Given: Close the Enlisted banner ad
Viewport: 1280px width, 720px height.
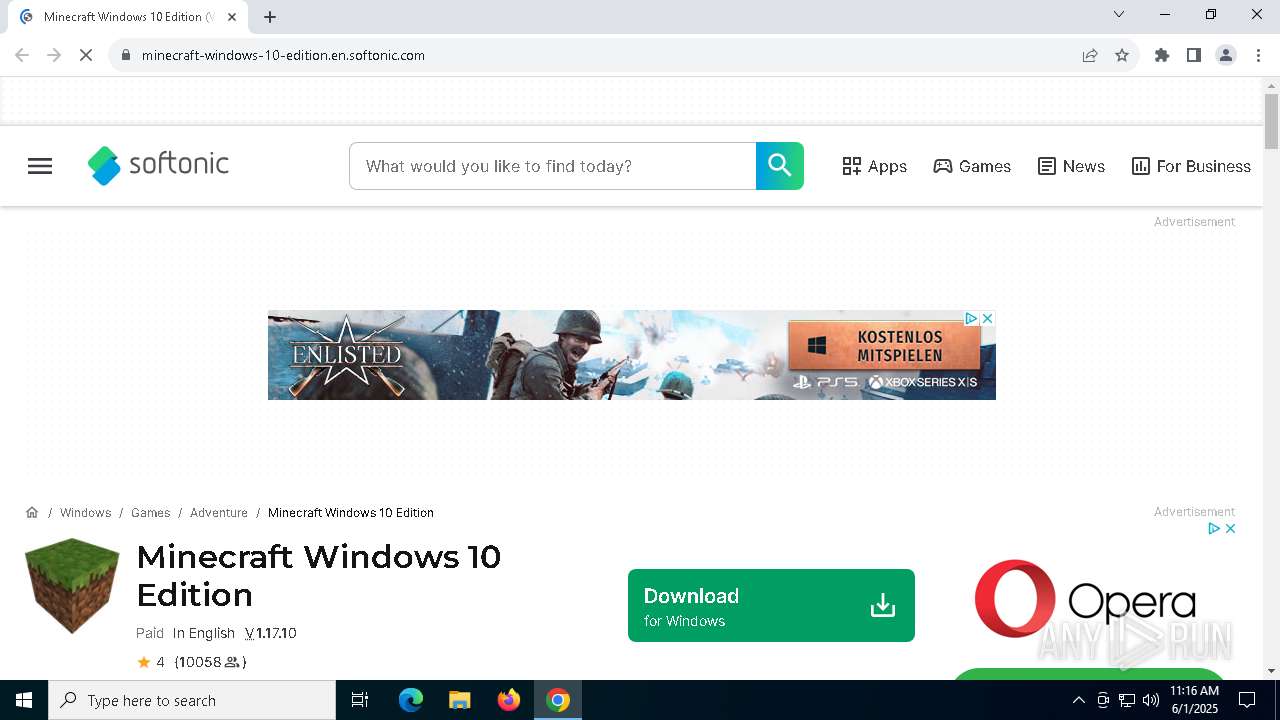Looking at the screenshot, I should (987, 318).
